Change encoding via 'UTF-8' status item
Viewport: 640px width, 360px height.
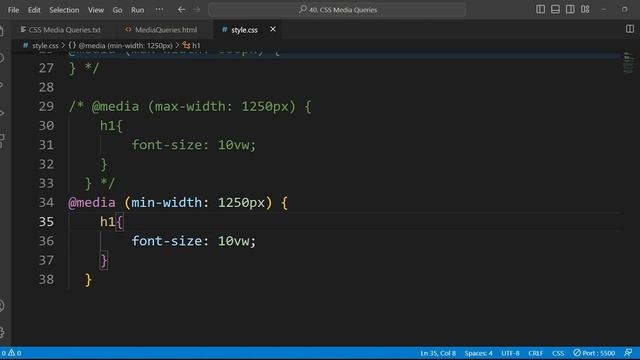click(510, 353)
